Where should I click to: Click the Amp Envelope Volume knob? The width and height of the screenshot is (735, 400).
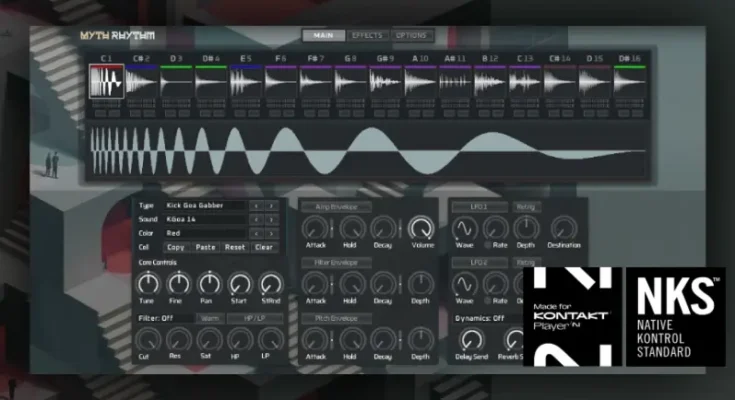coord(419,230)
